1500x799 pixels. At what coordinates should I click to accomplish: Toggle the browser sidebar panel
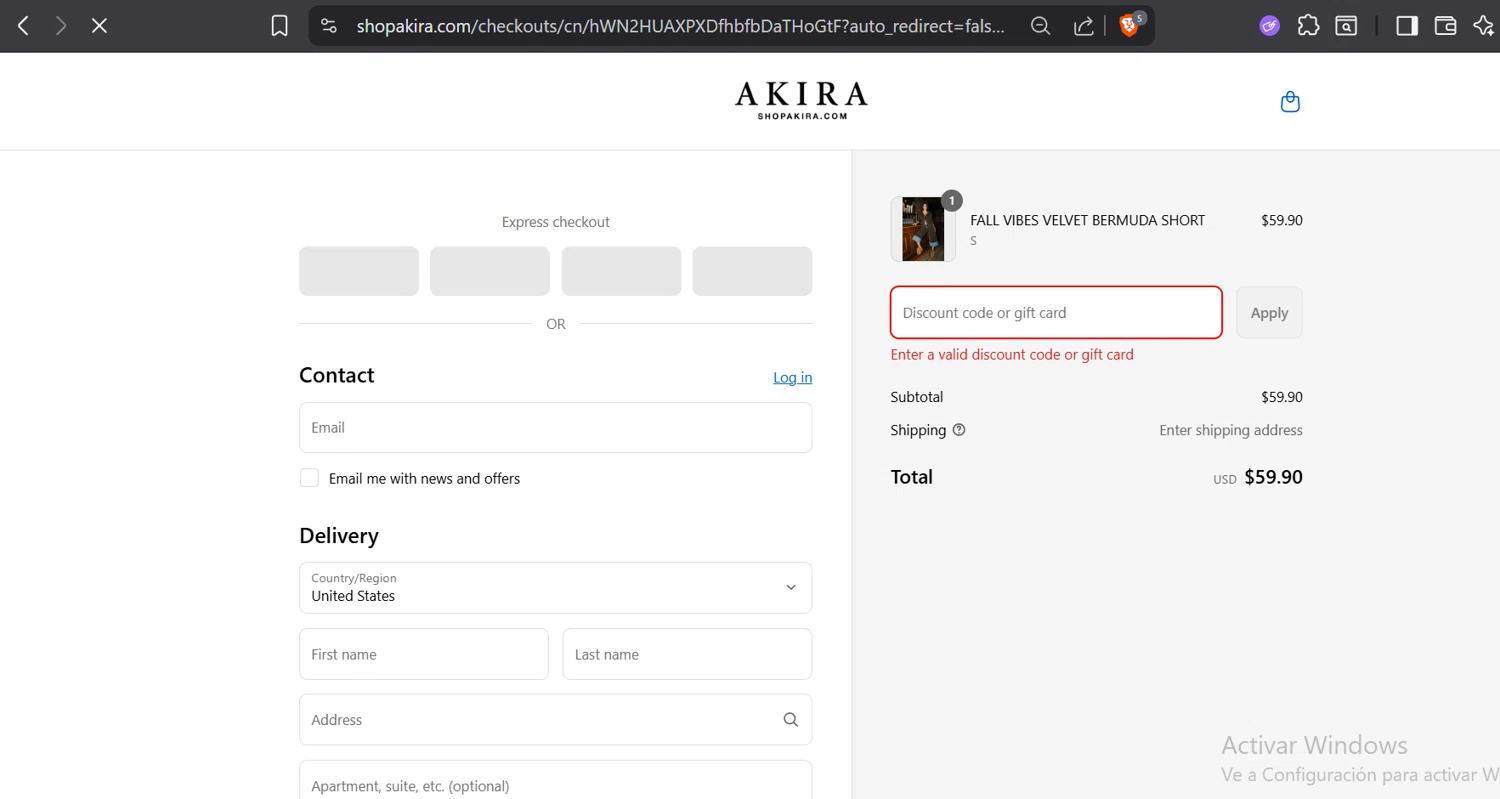point(1407,26)
